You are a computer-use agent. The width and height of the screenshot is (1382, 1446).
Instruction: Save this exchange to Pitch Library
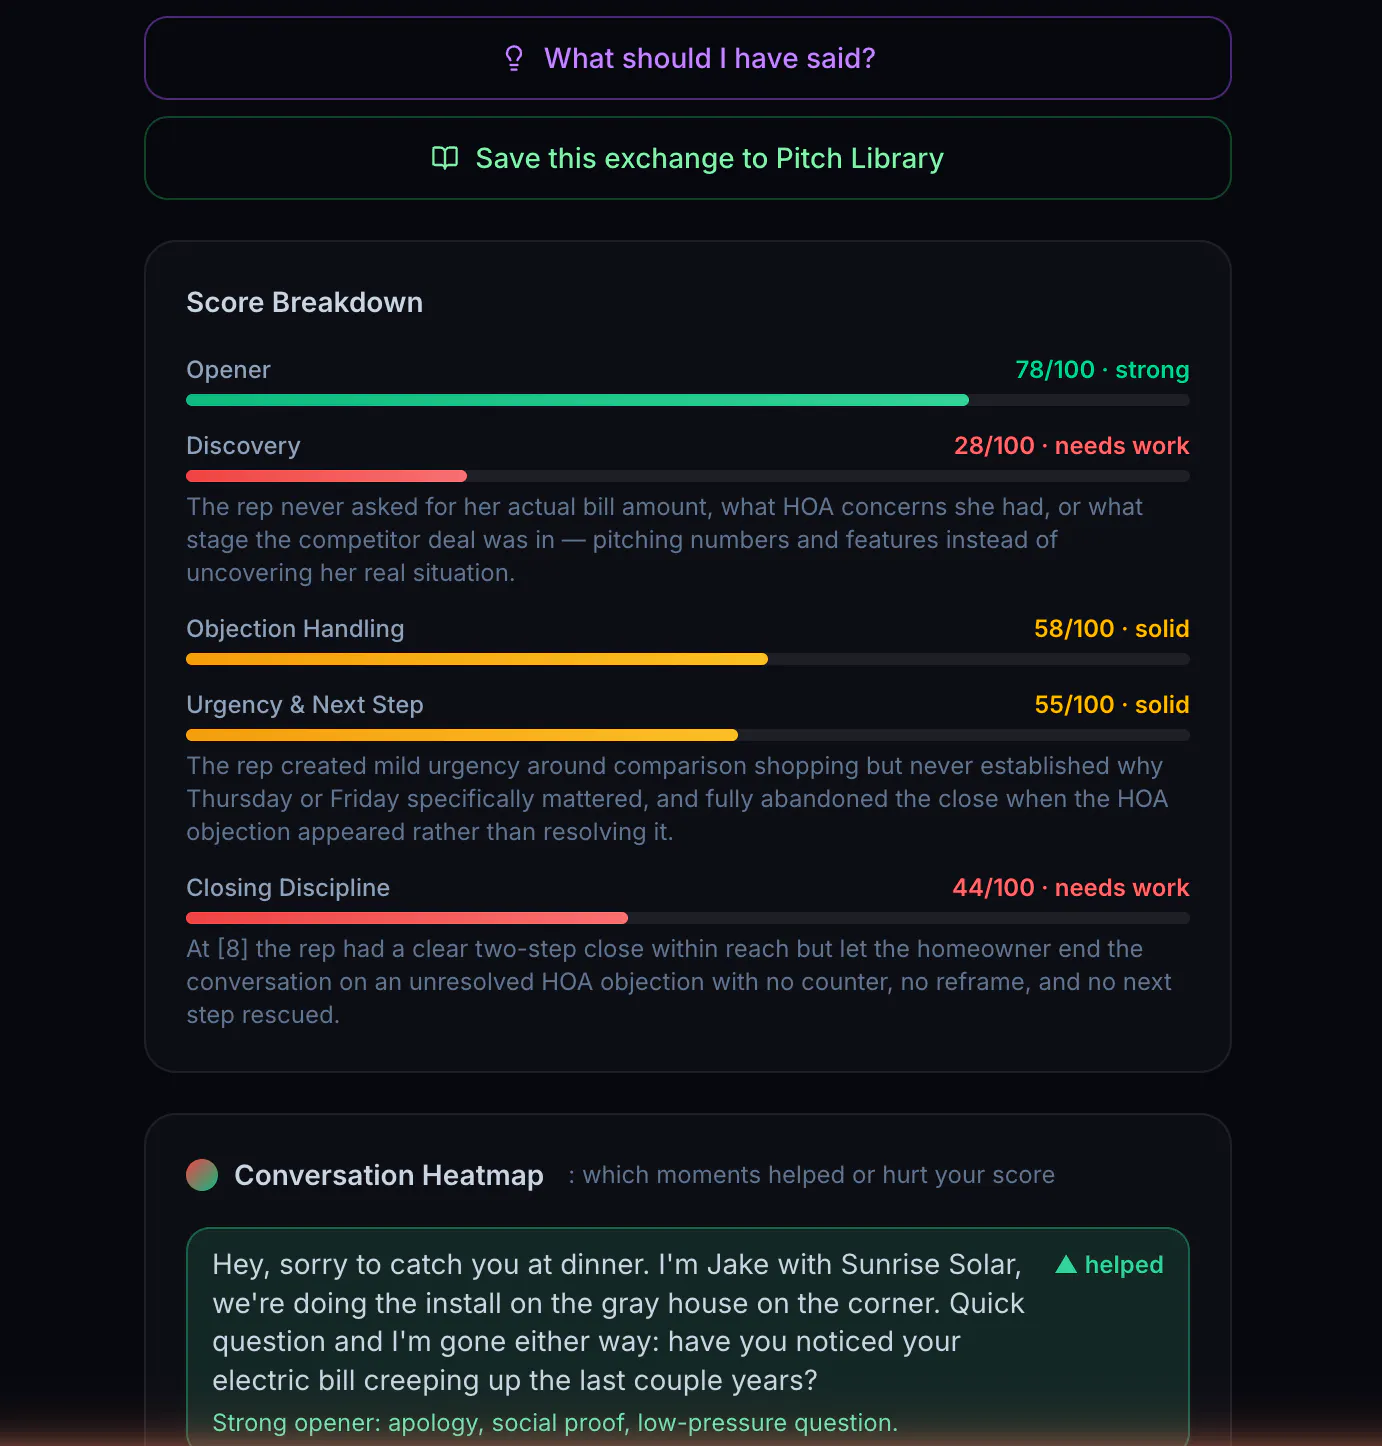tap(688, 158)
